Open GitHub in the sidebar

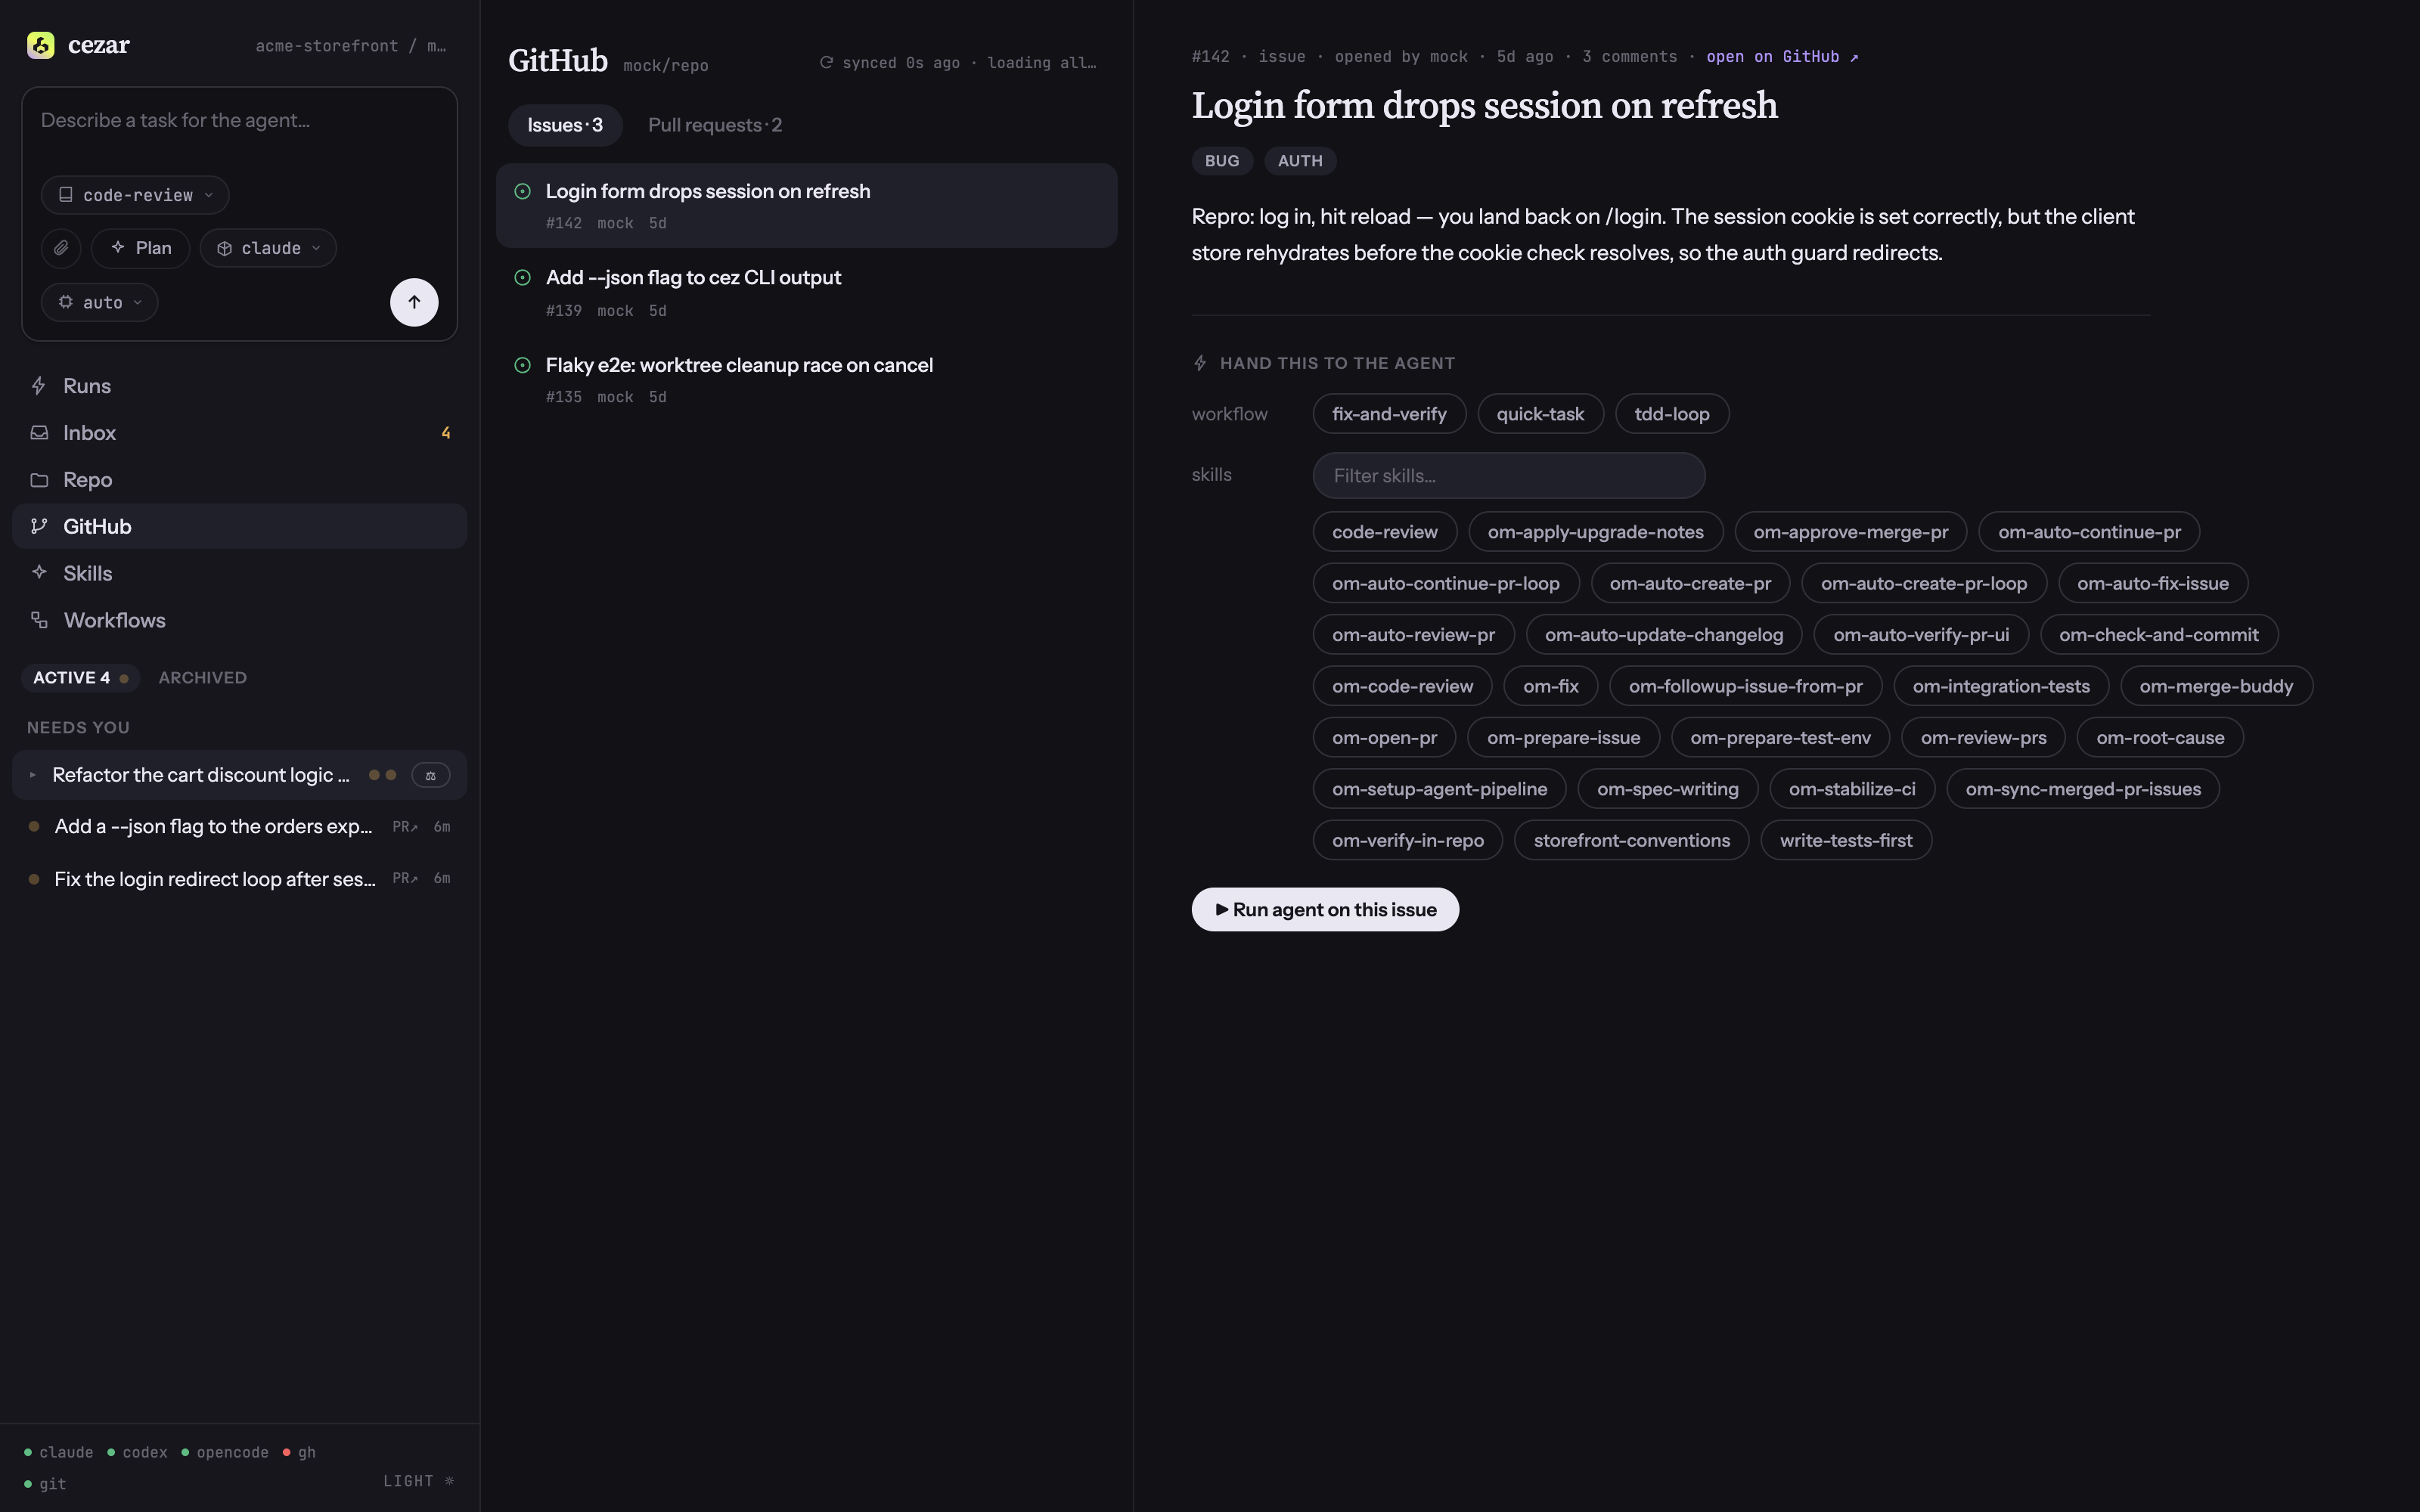pyautogui.click(x=239, y=526)
